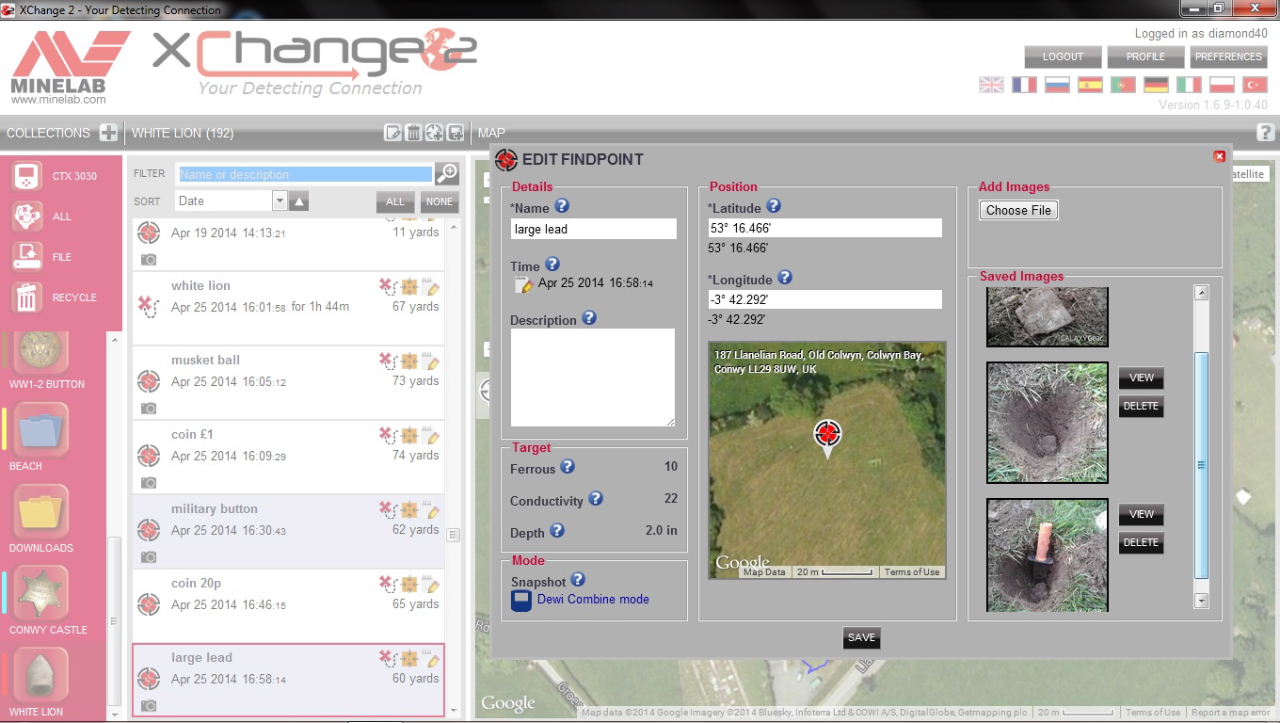Click the filter Name or description box
The height and width of the screenshot is (723, 1280).
point(305,174)
